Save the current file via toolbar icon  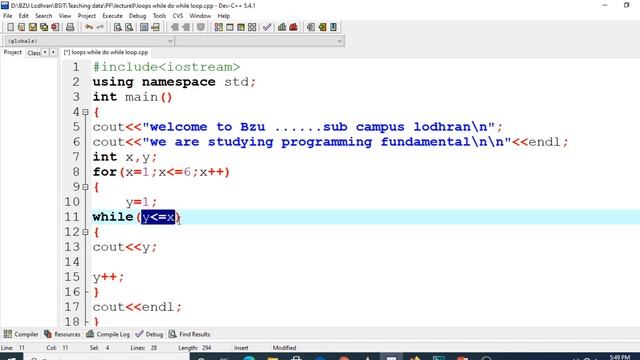[x=33, y=27]
